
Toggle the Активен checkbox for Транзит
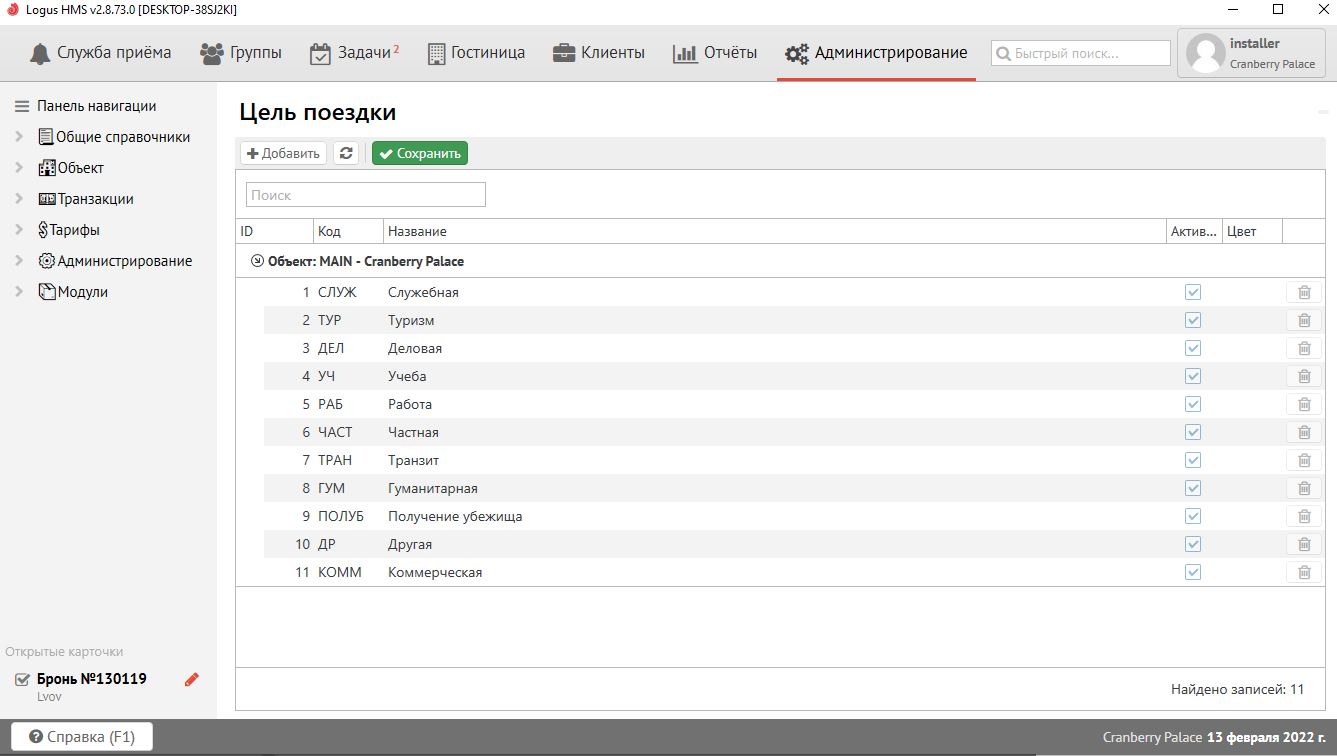click(1193, 460)
